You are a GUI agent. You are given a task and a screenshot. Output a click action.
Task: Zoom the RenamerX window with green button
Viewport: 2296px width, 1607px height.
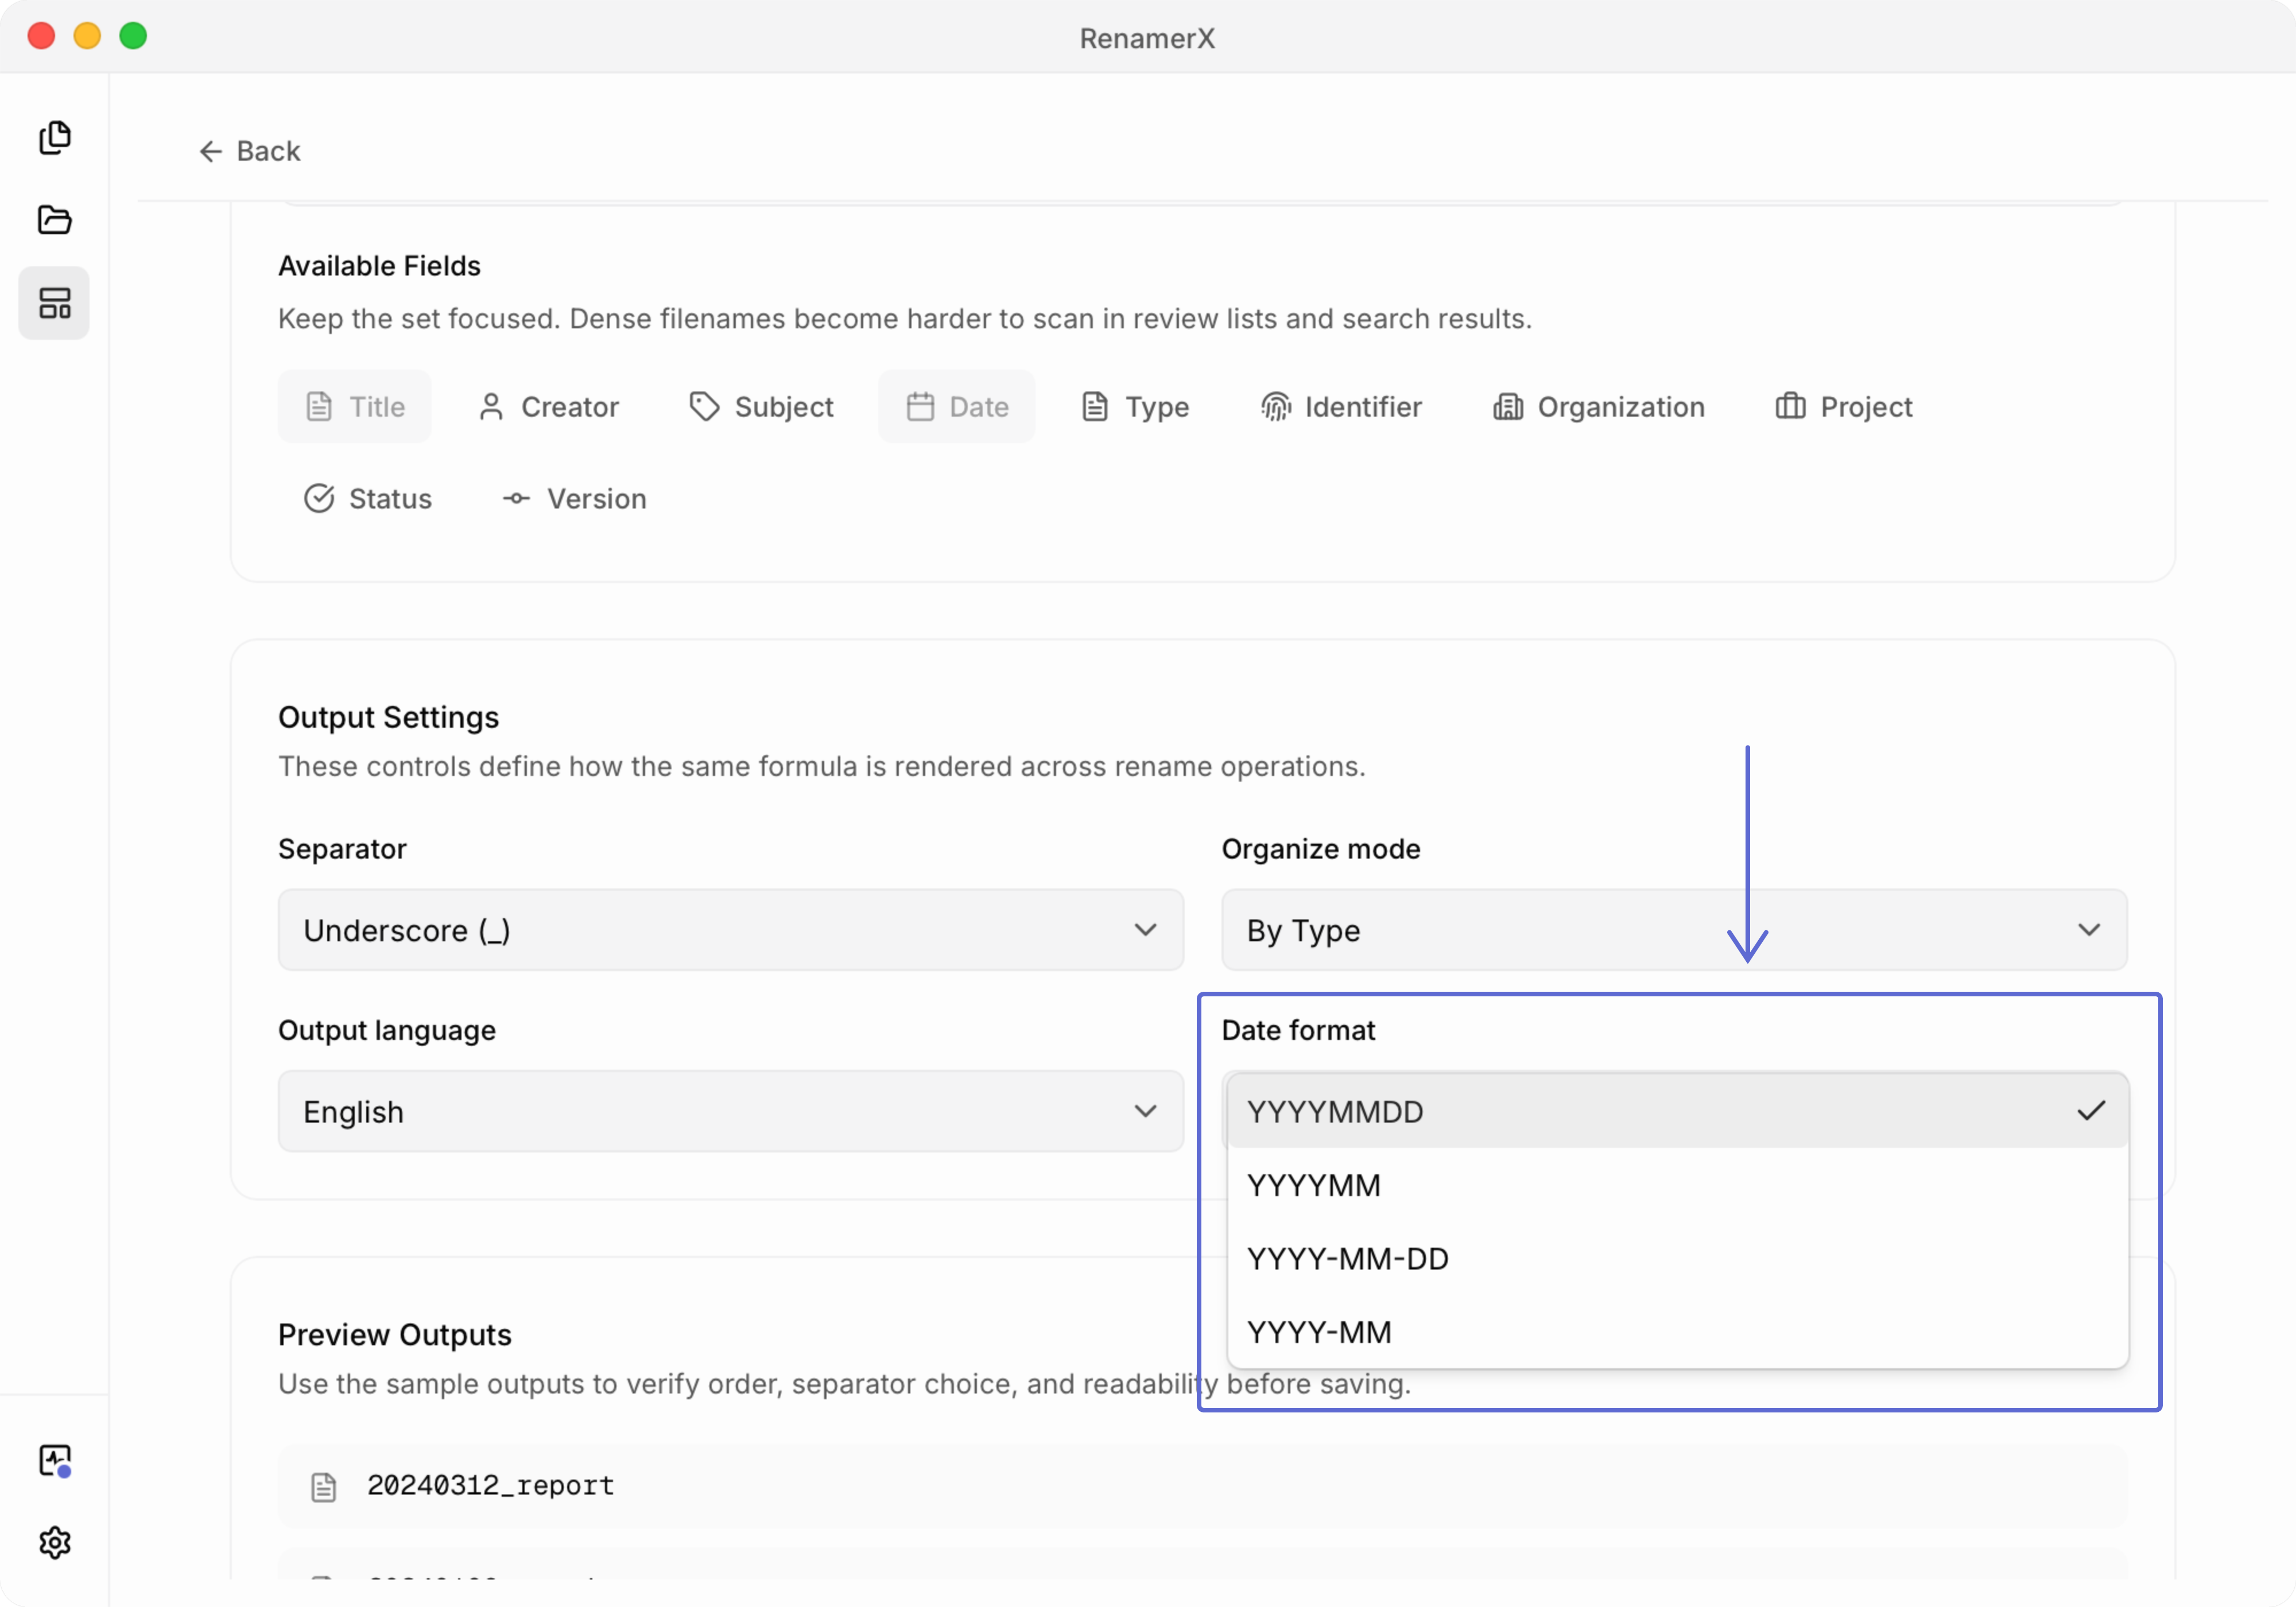point(133,36)
